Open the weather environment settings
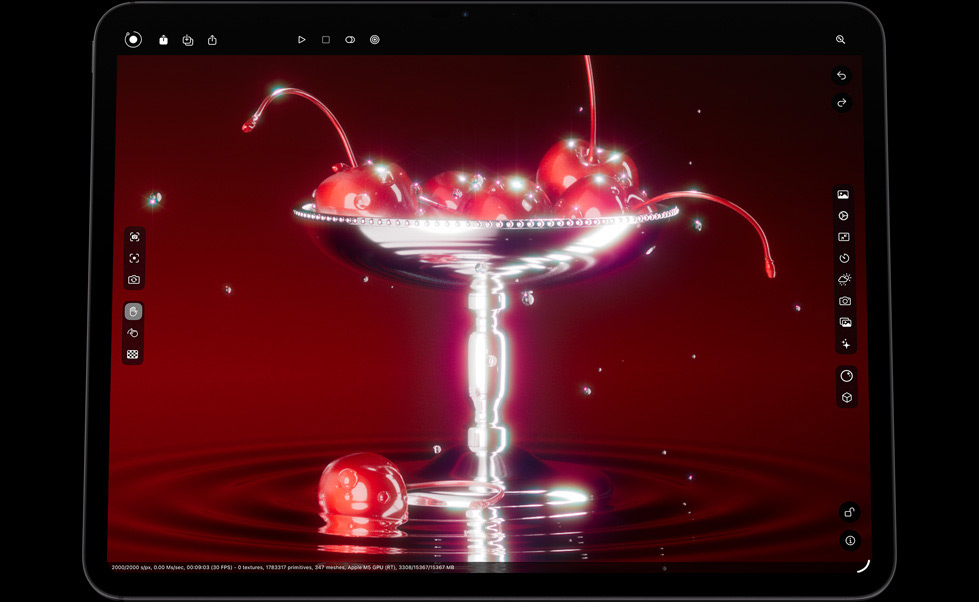 point(844,280)
